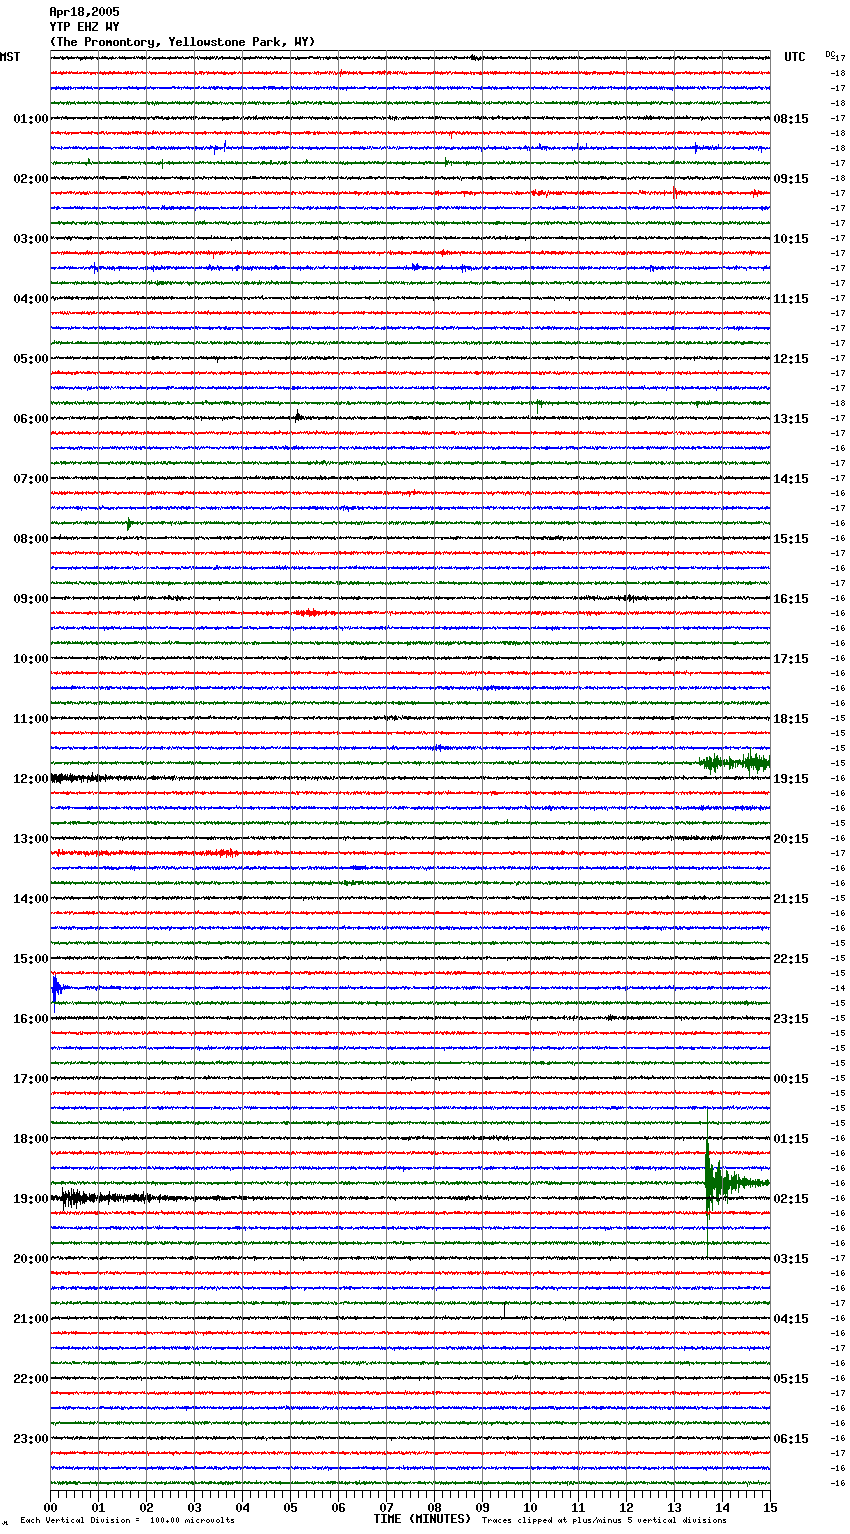Click the DC column header label
The width and height of the screenshot is (850, 1534).
830,54
